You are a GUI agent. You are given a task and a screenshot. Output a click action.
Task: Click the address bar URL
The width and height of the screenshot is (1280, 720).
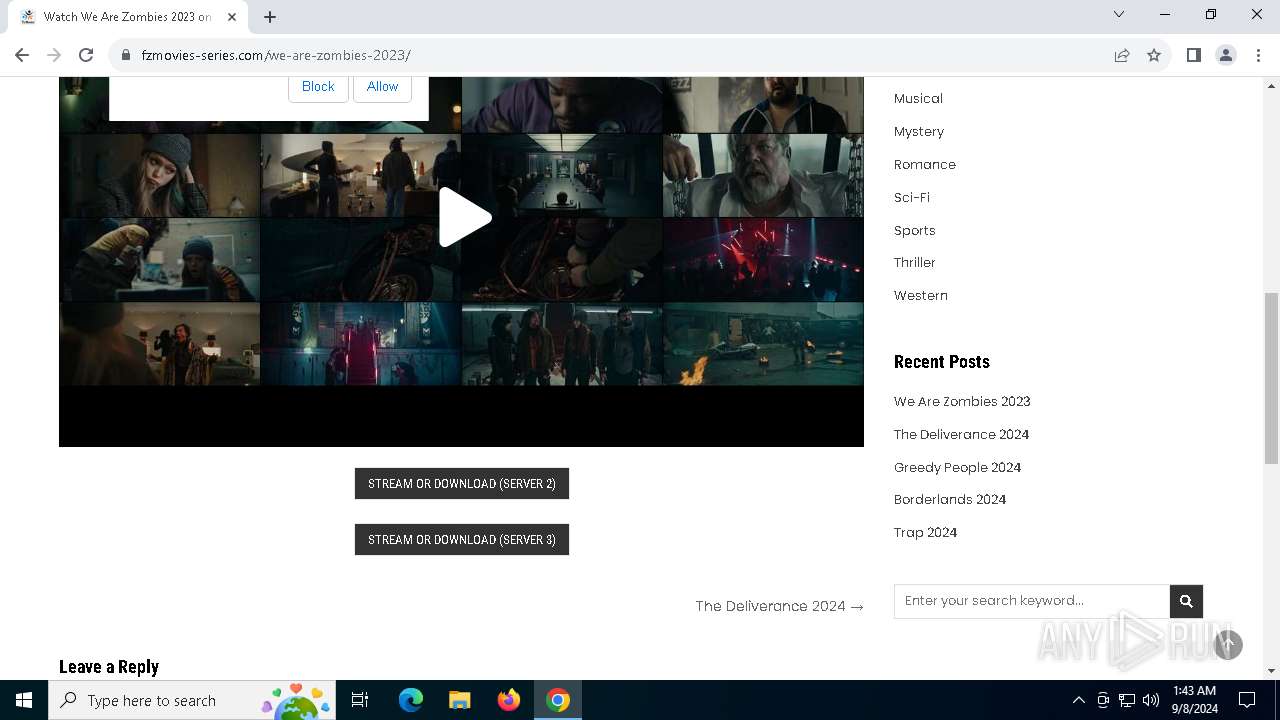coord(276,55)
